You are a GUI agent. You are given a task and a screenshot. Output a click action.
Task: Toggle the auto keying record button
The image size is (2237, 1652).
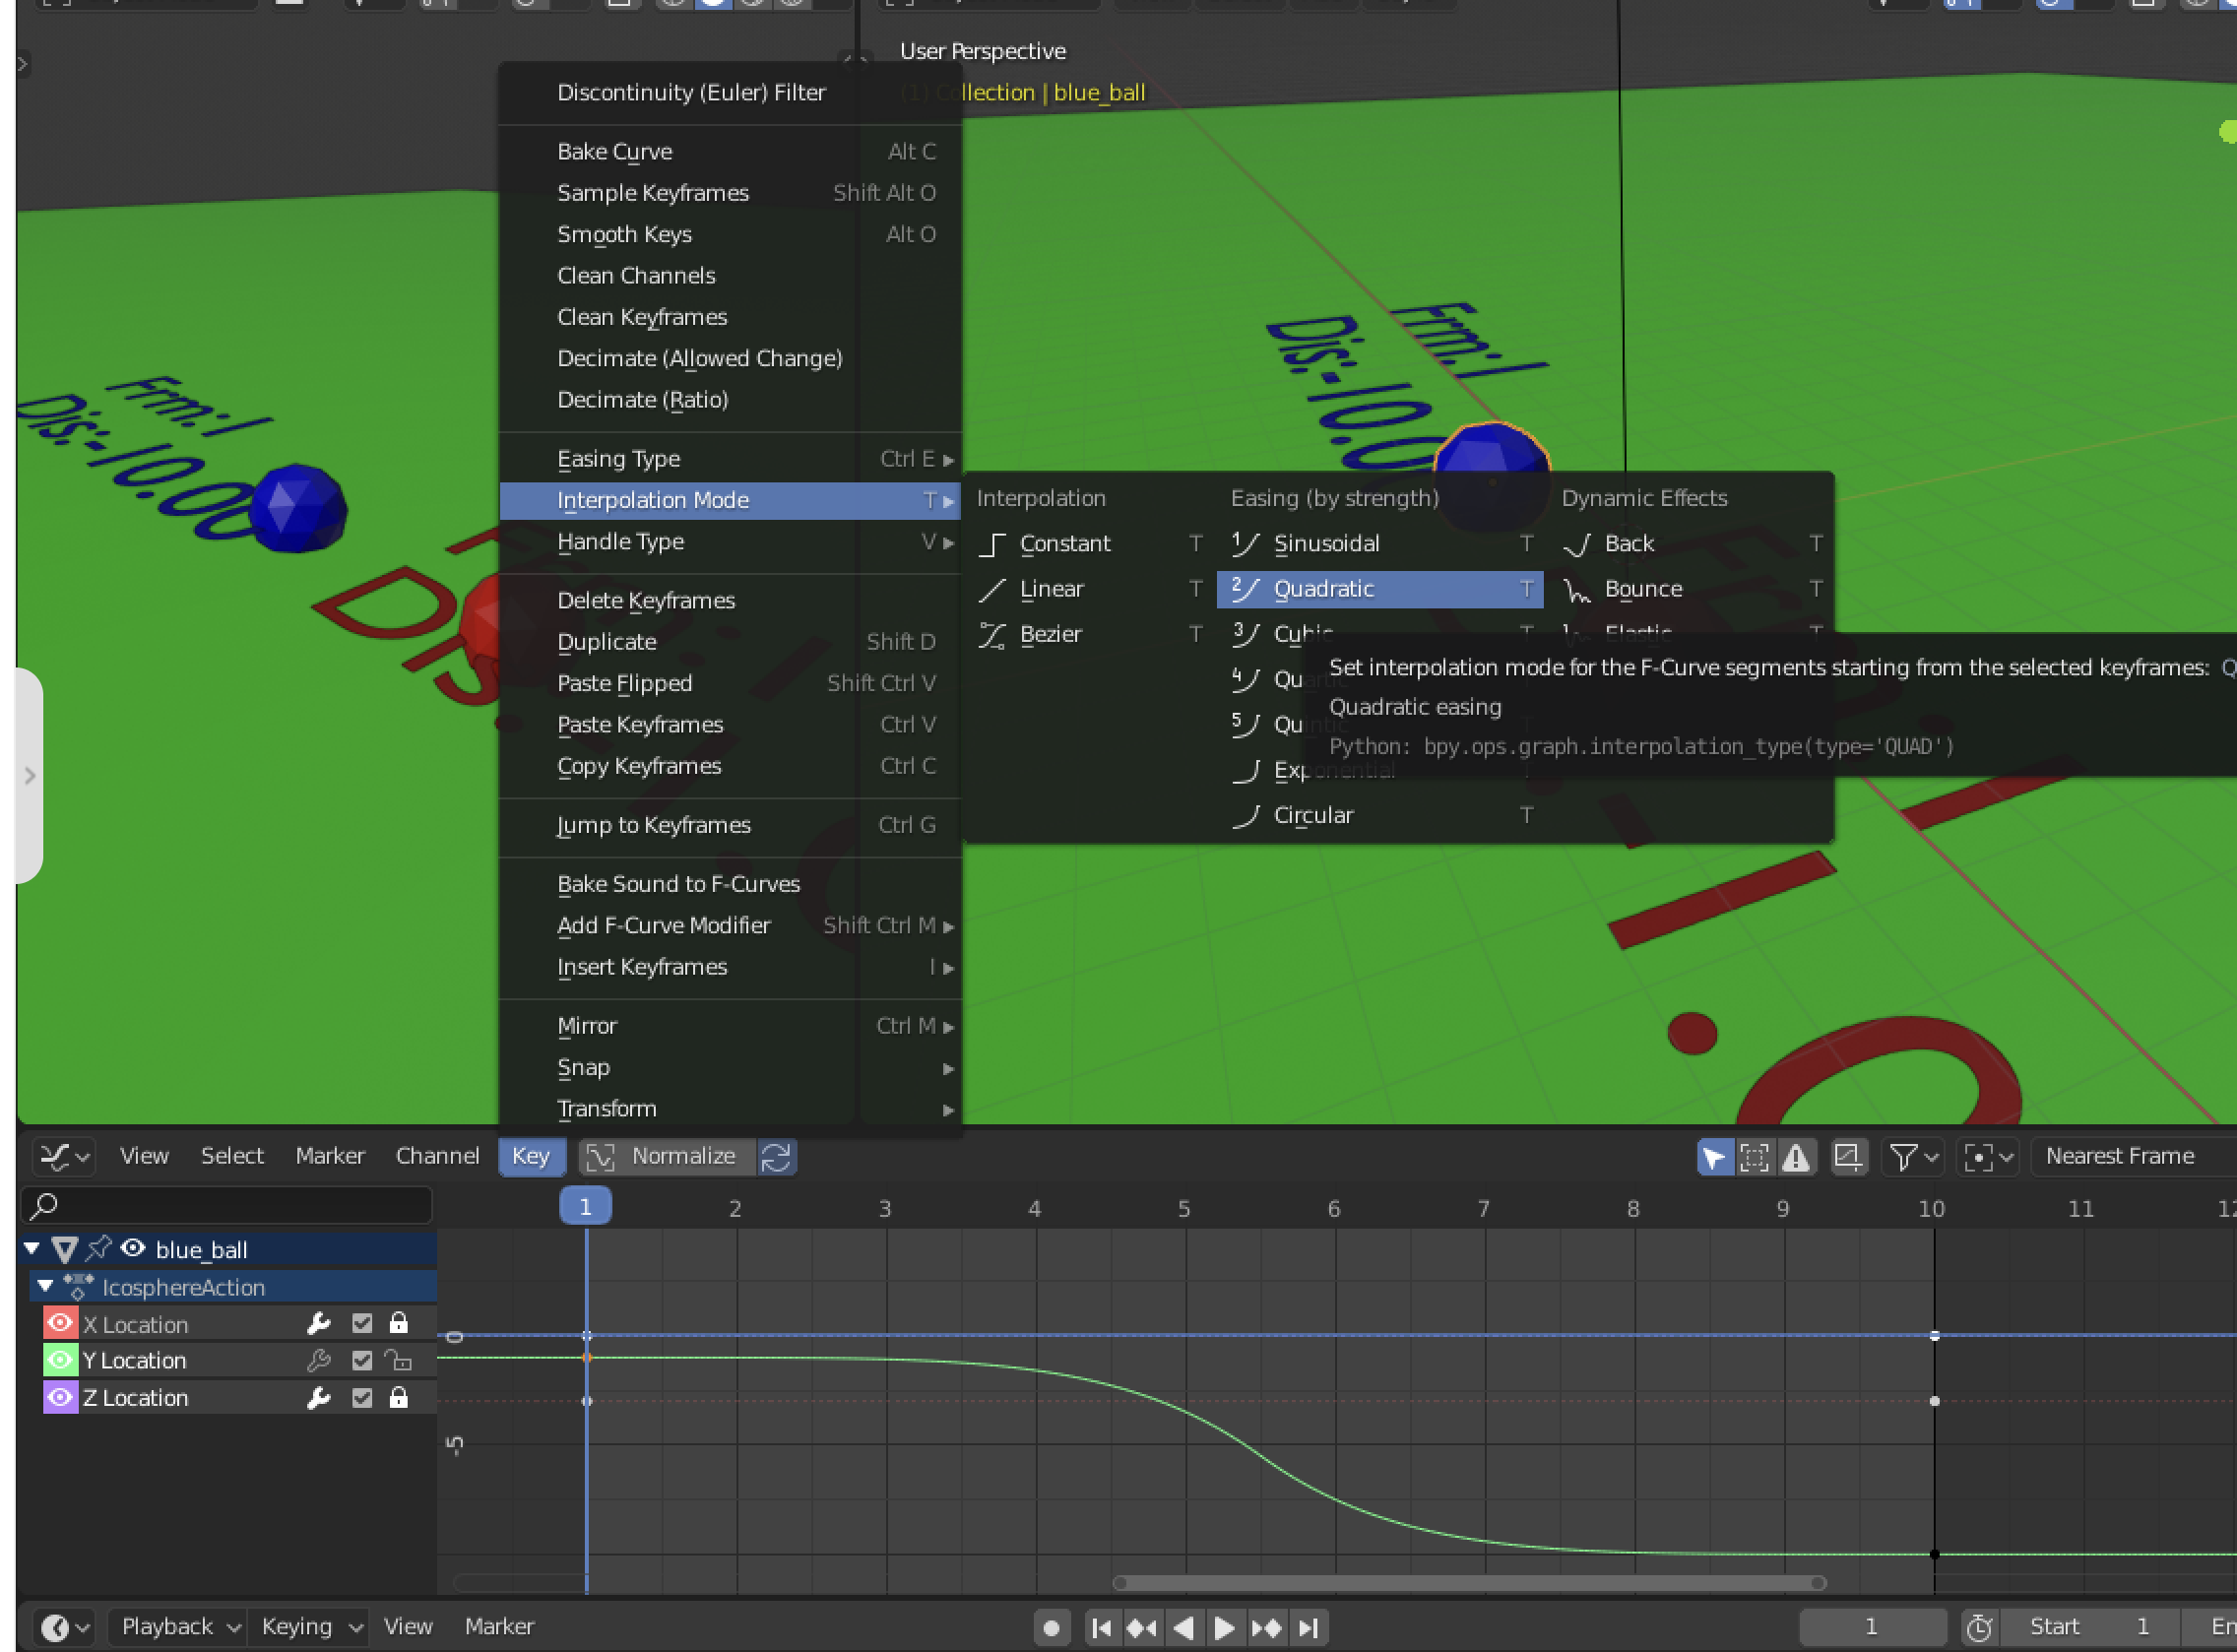(1050, 1627)
